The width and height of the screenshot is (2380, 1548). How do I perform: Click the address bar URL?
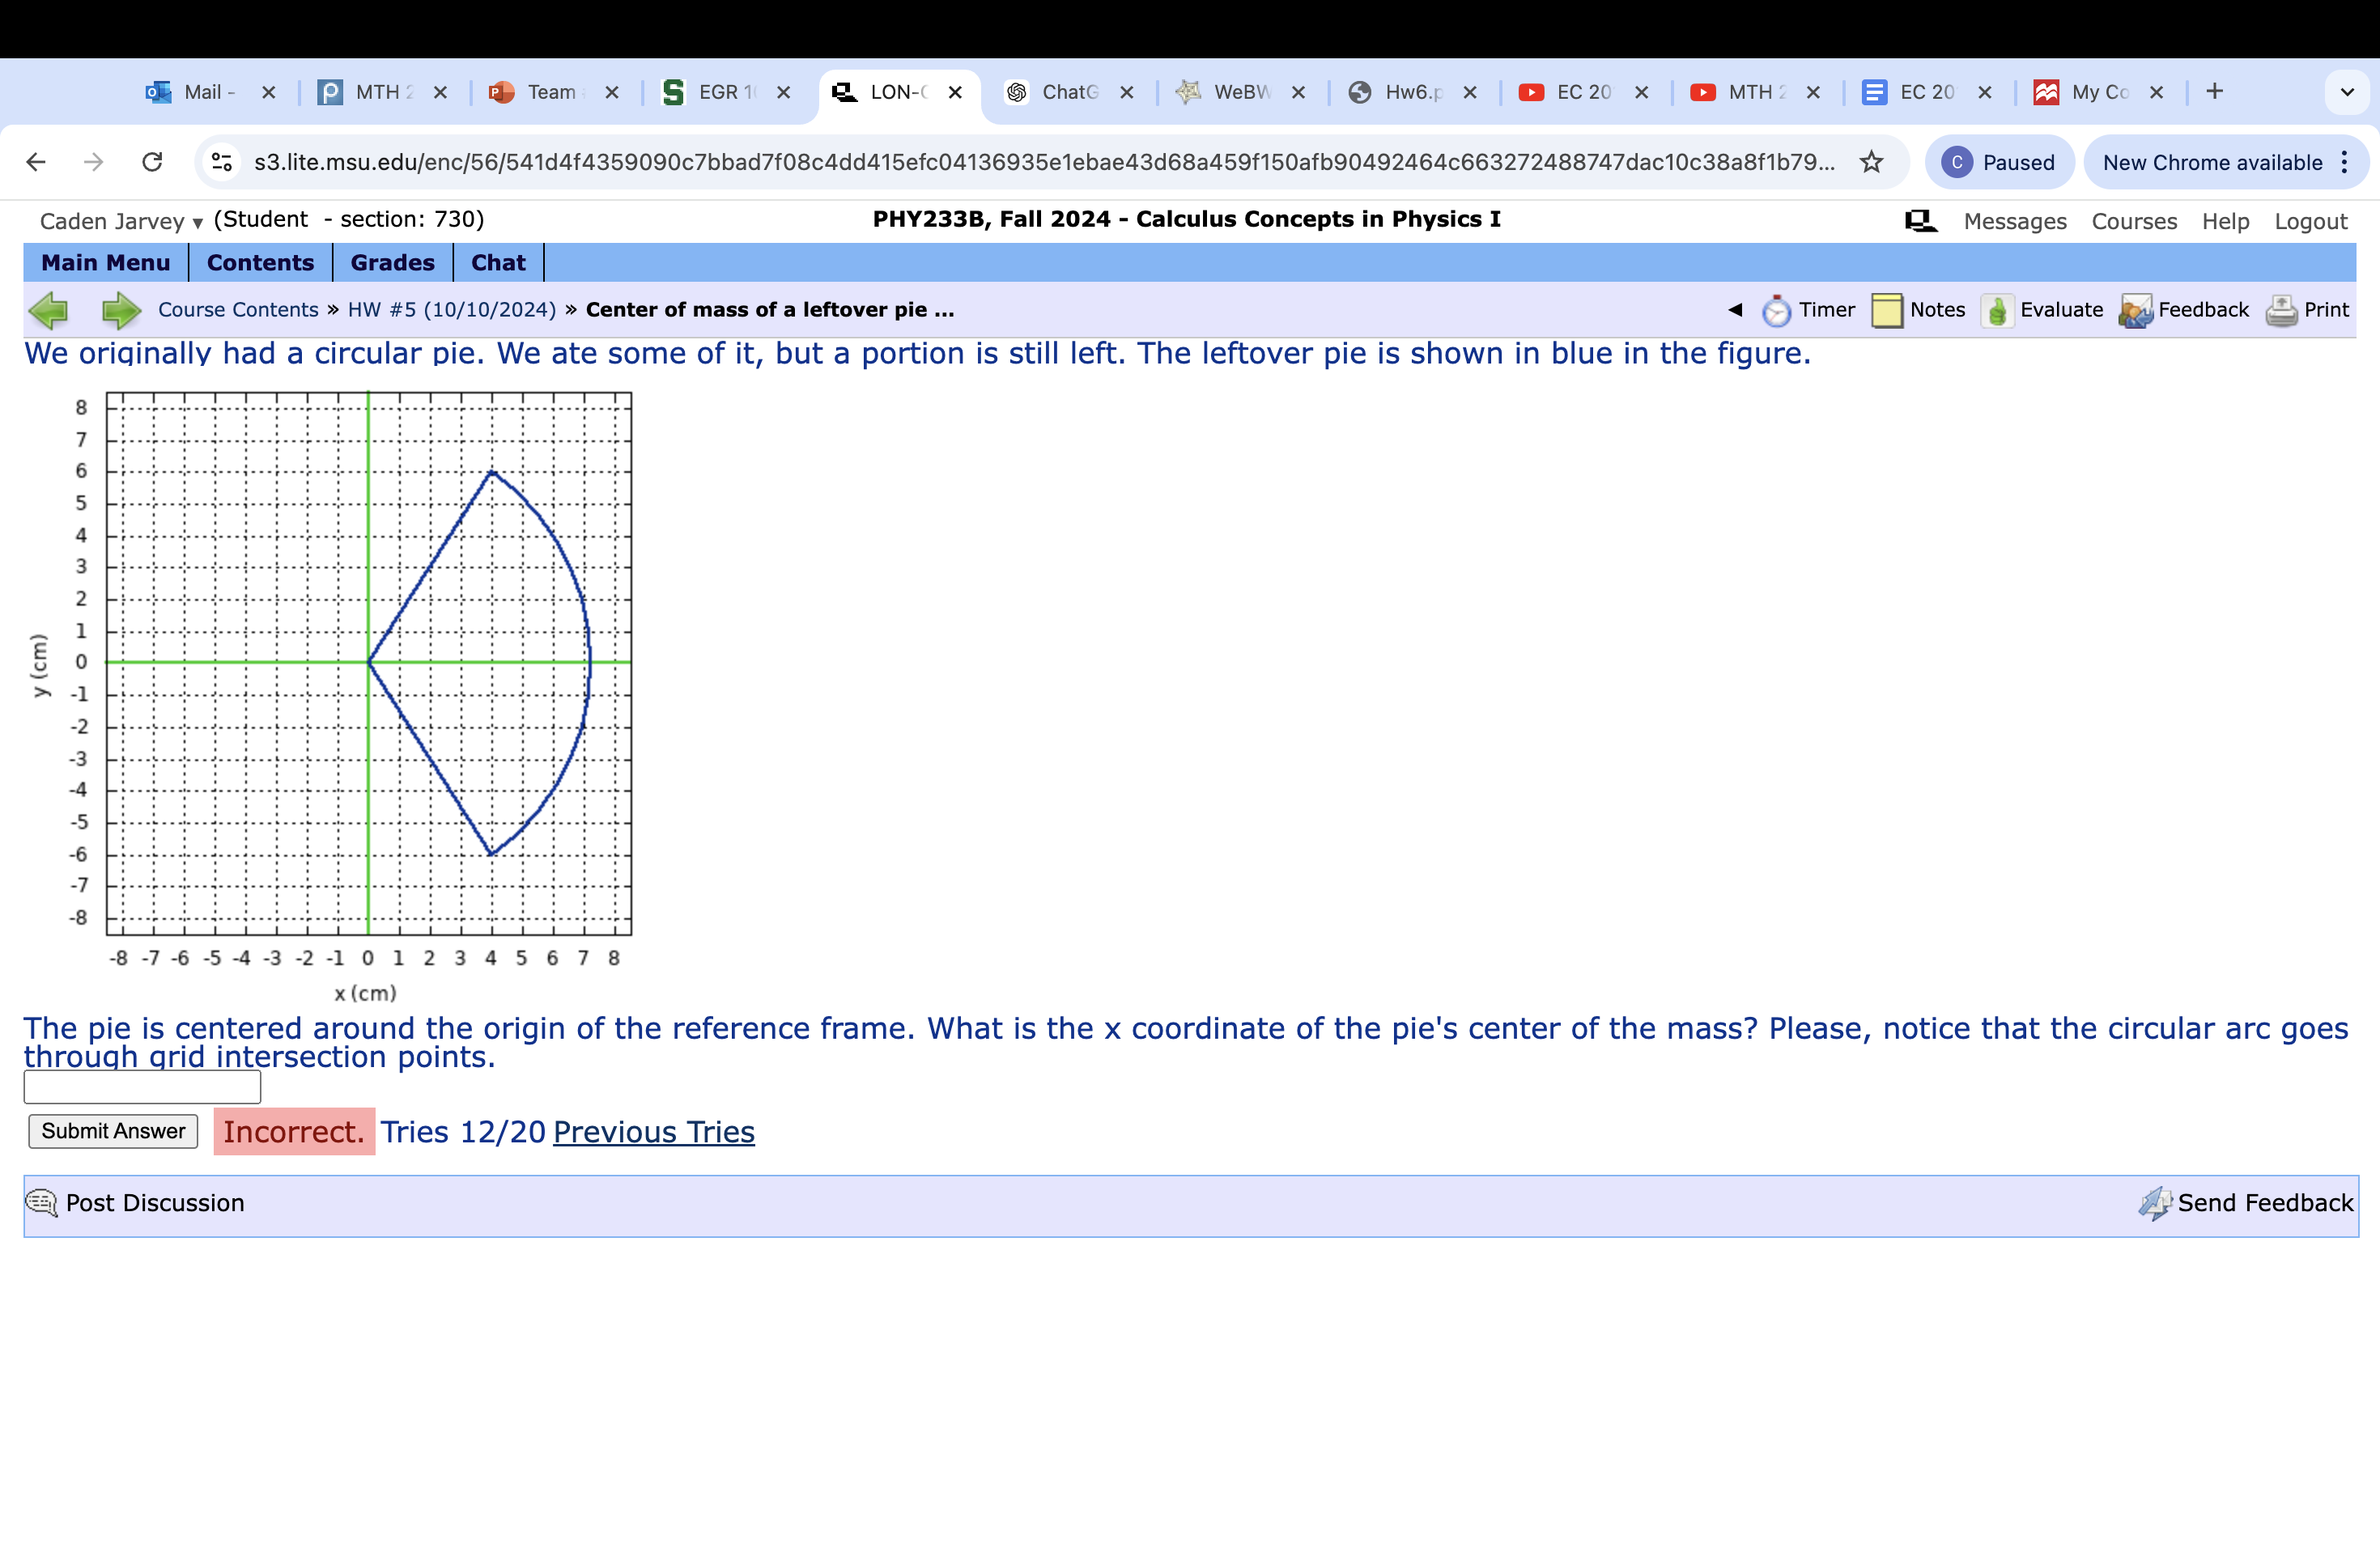[x=1044, y=162]
